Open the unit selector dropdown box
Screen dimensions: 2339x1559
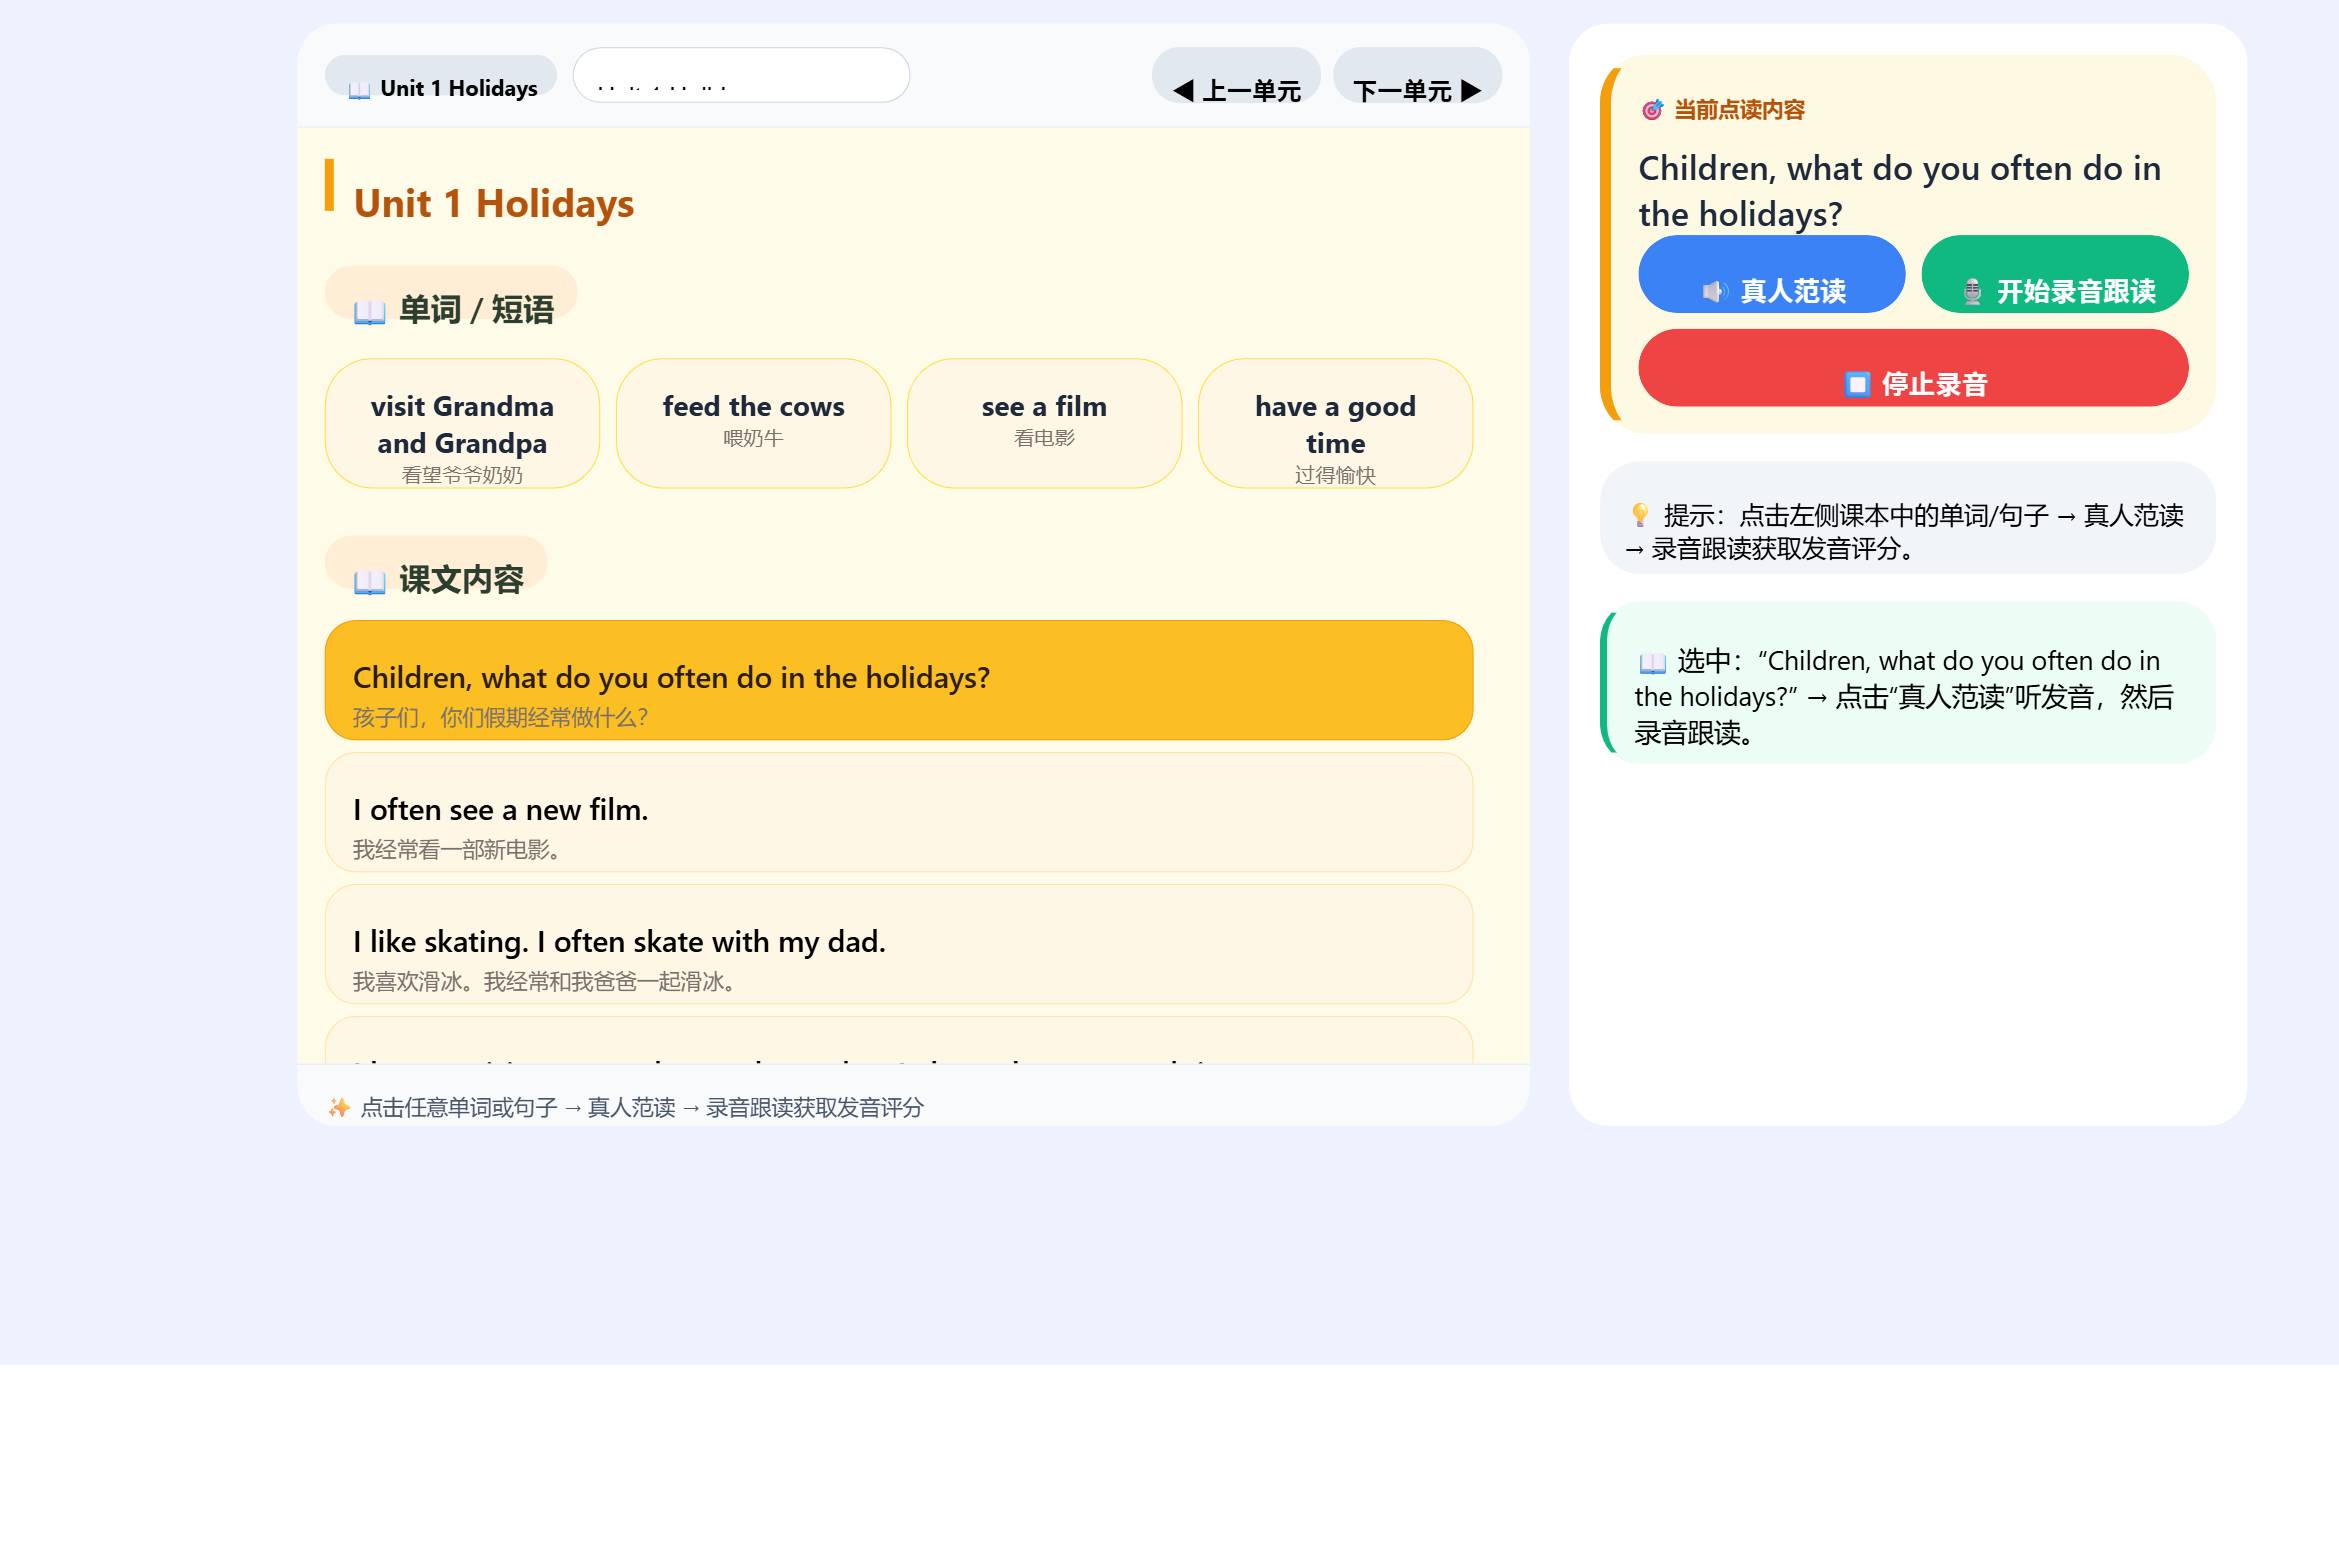[741, 75]
